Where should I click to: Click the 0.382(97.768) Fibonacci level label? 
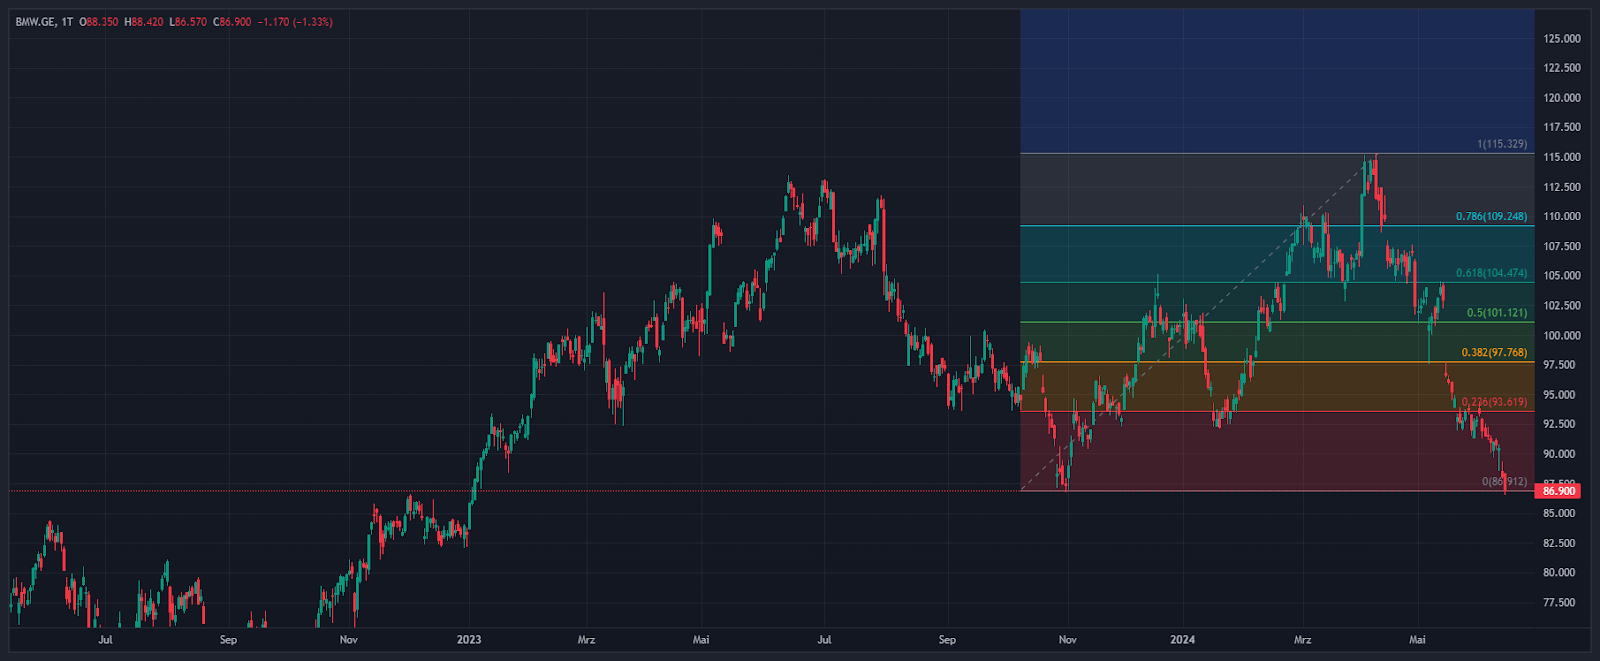coord(1494,352)
